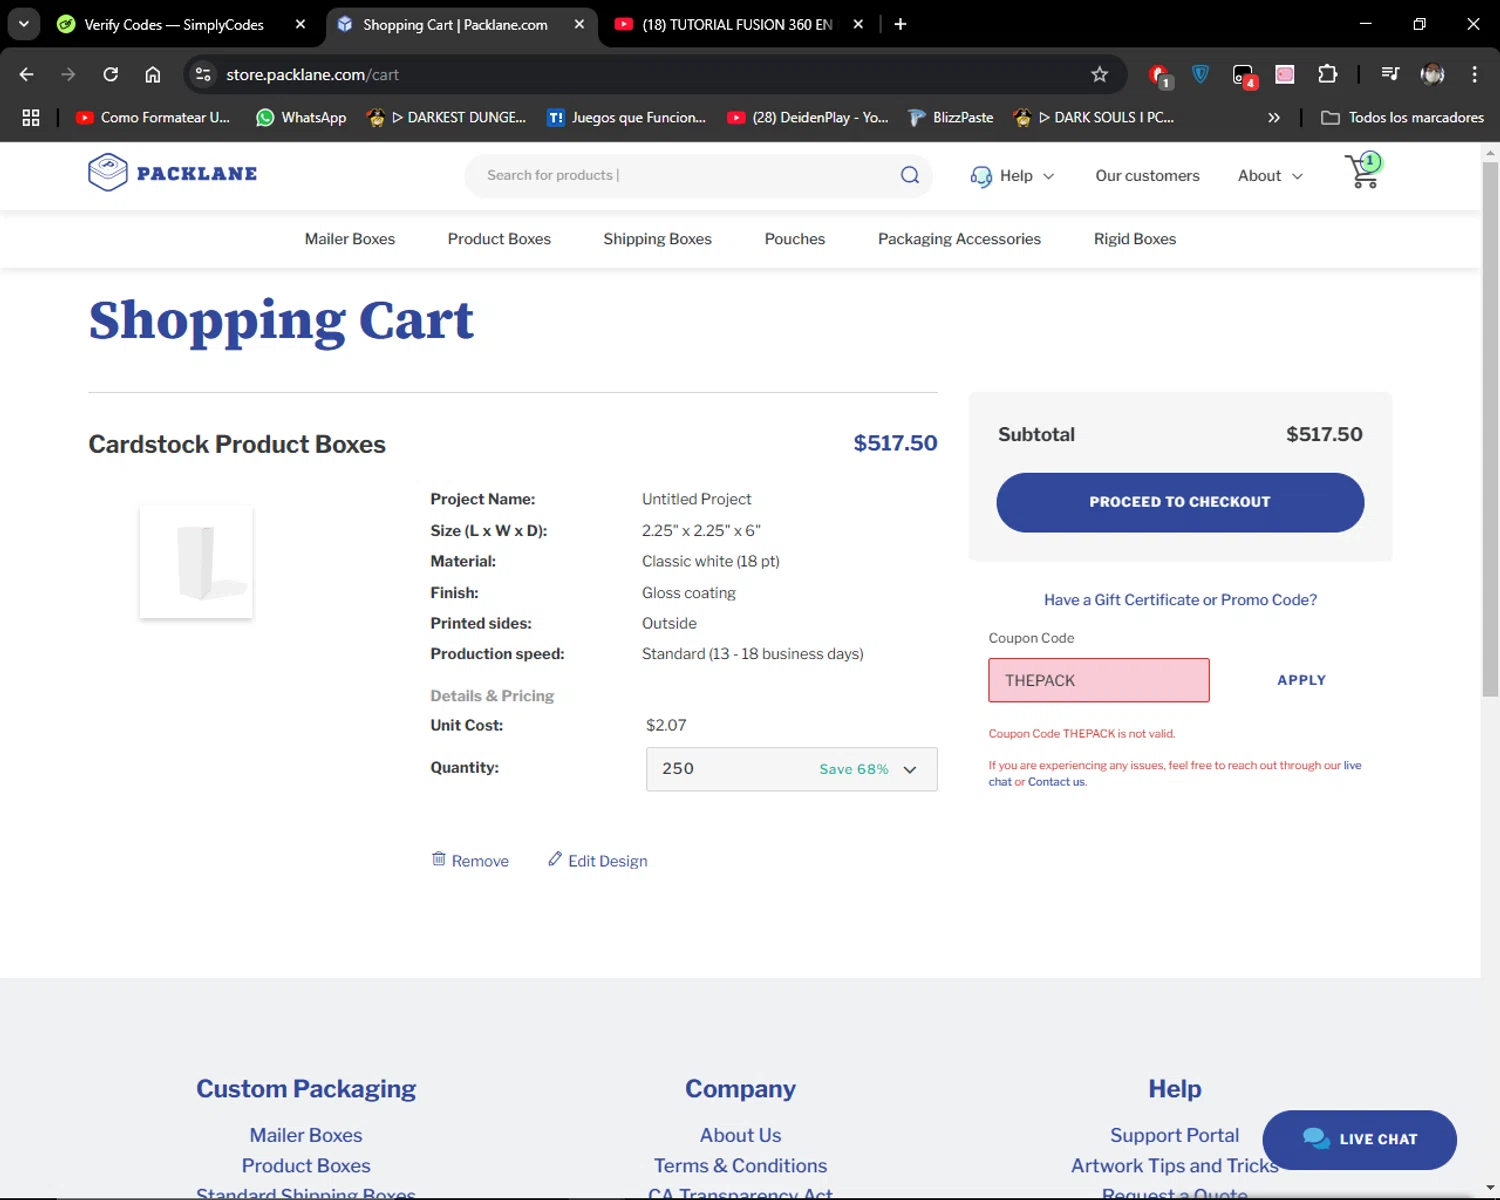Click the product box thumbnail
The image size is (1500, 1200).
coord(196,561)
